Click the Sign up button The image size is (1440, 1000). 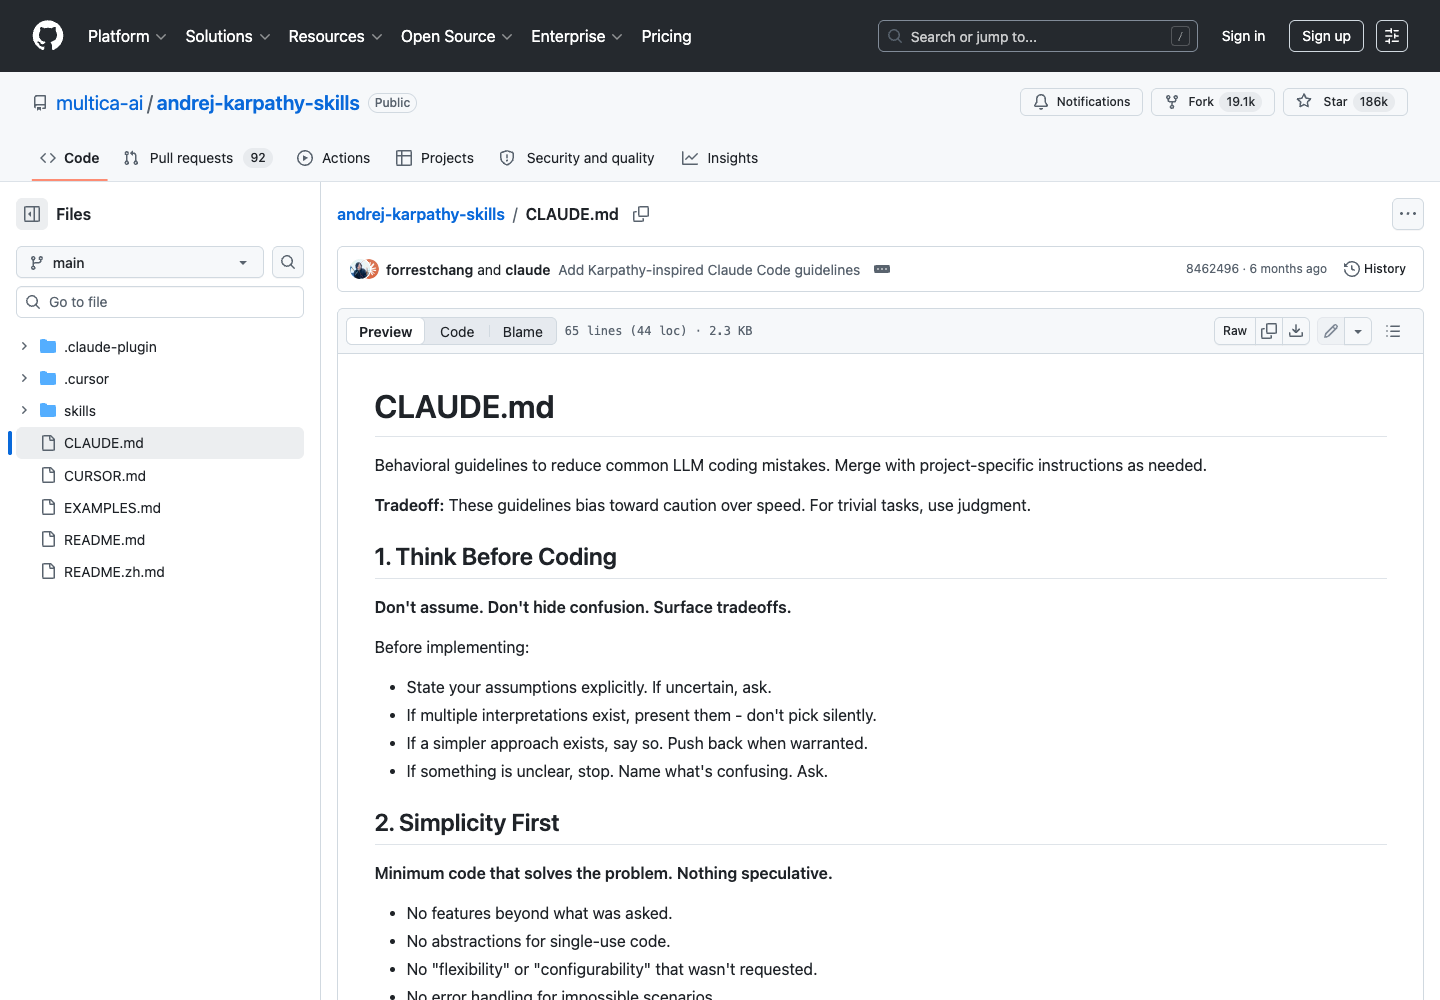click(x=1326, y=36)
